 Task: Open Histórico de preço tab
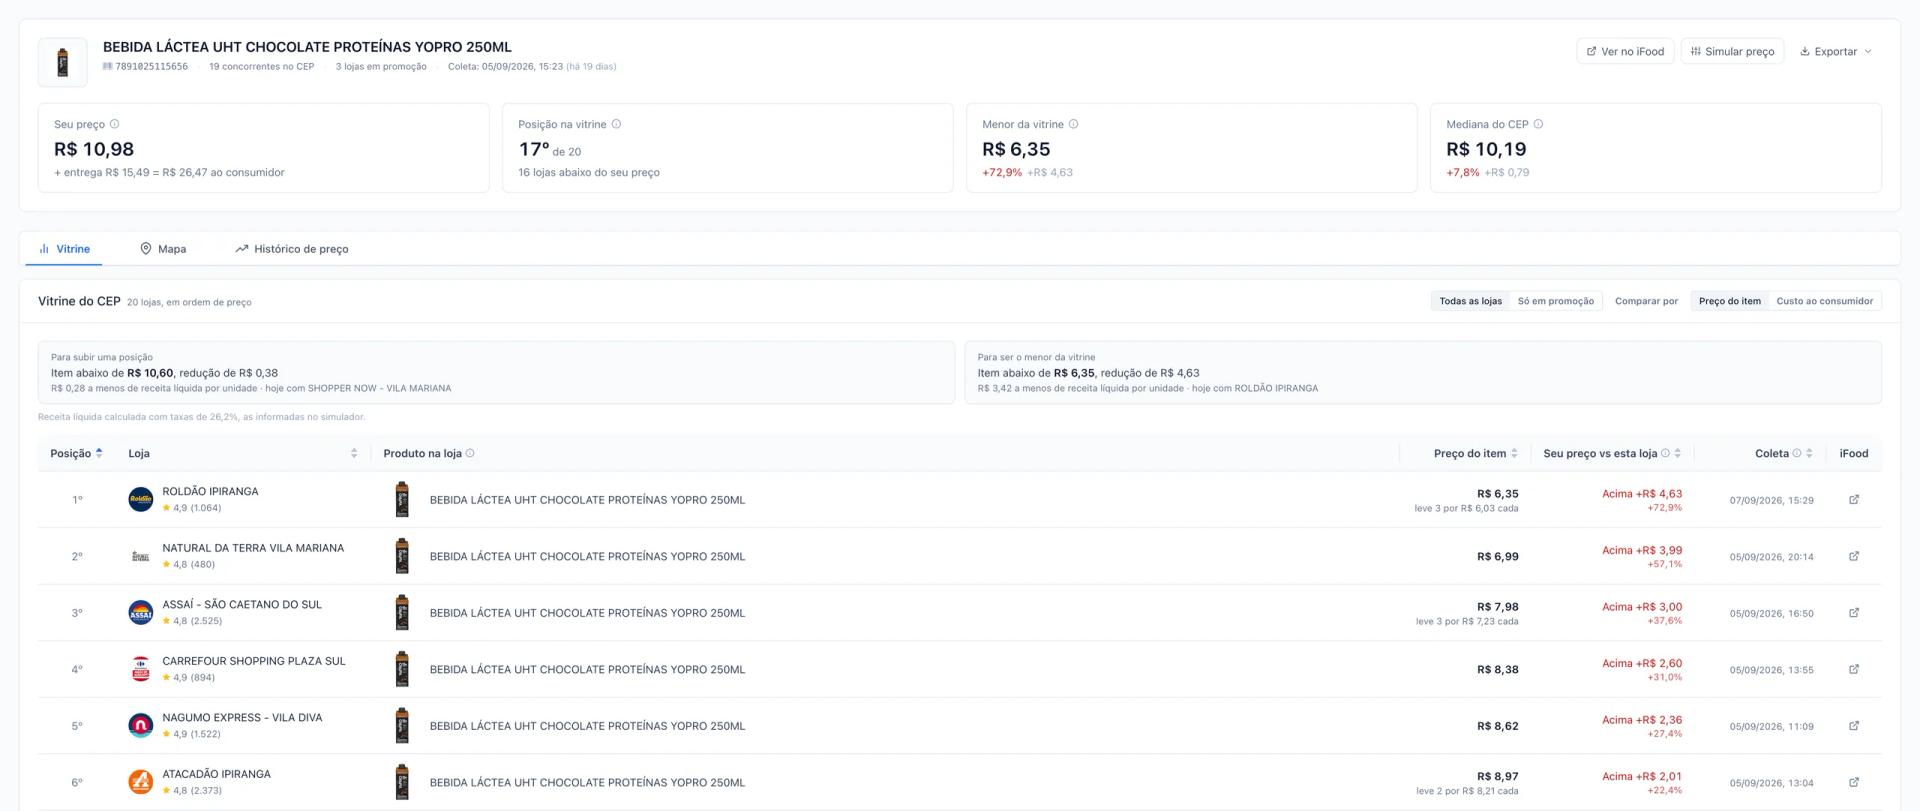[x=291, y=249]
